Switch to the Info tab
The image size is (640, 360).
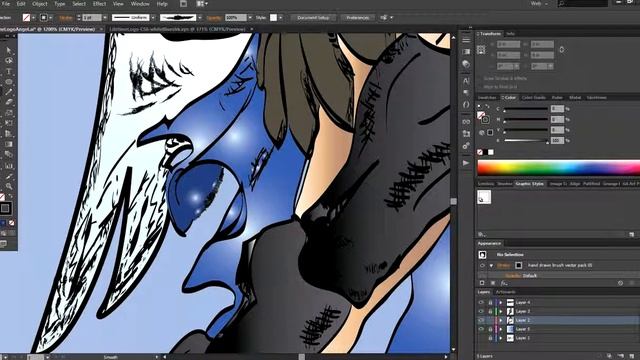[510, 33]
